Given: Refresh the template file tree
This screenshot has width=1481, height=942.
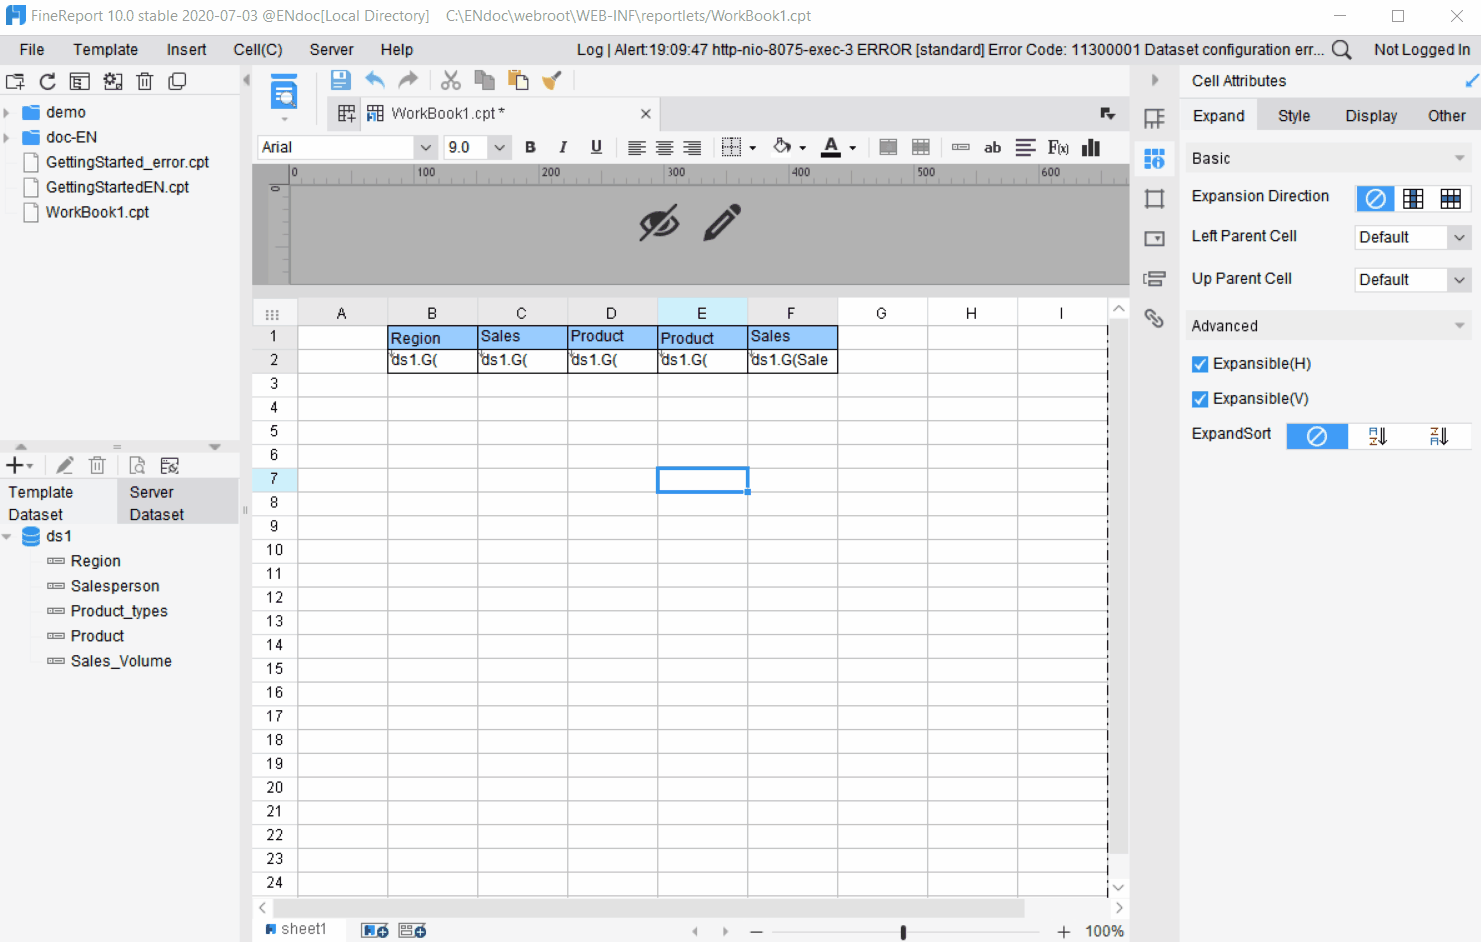Looking at the screenshot, I should click(47, 82).
